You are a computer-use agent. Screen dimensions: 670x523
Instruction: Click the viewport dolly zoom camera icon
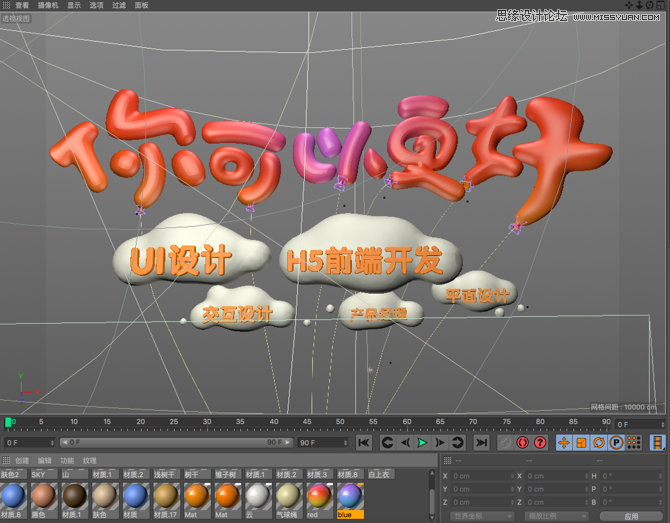point(639,5)
